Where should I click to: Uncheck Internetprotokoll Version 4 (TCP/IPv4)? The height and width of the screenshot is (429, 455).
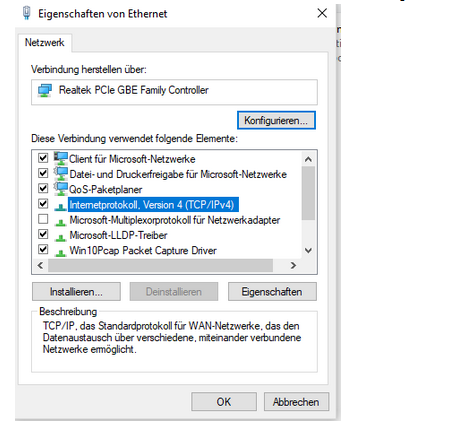click(x=43, y=204)
